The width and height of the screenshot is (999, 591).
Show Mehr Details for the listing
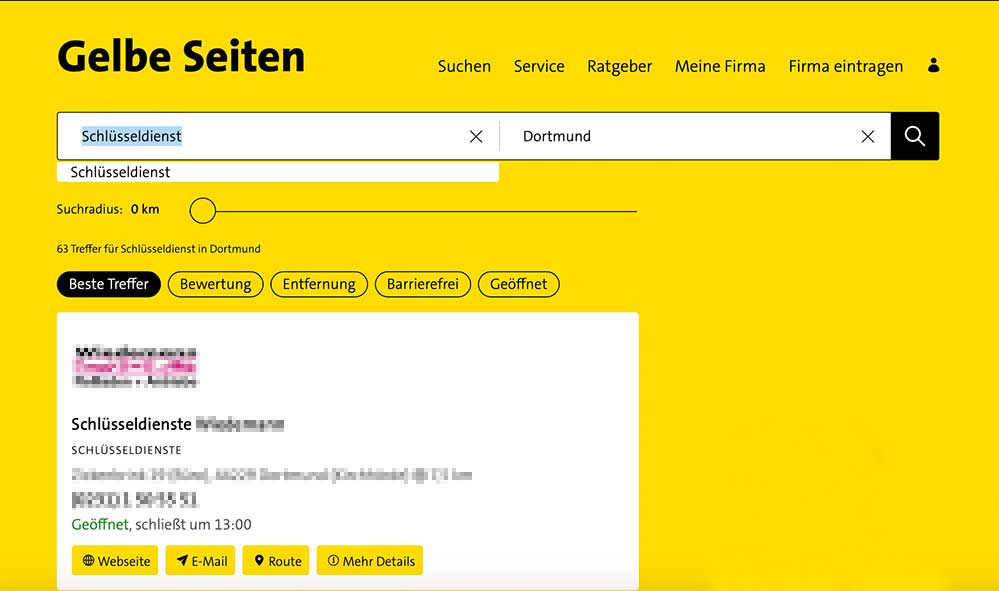point(370,560)
